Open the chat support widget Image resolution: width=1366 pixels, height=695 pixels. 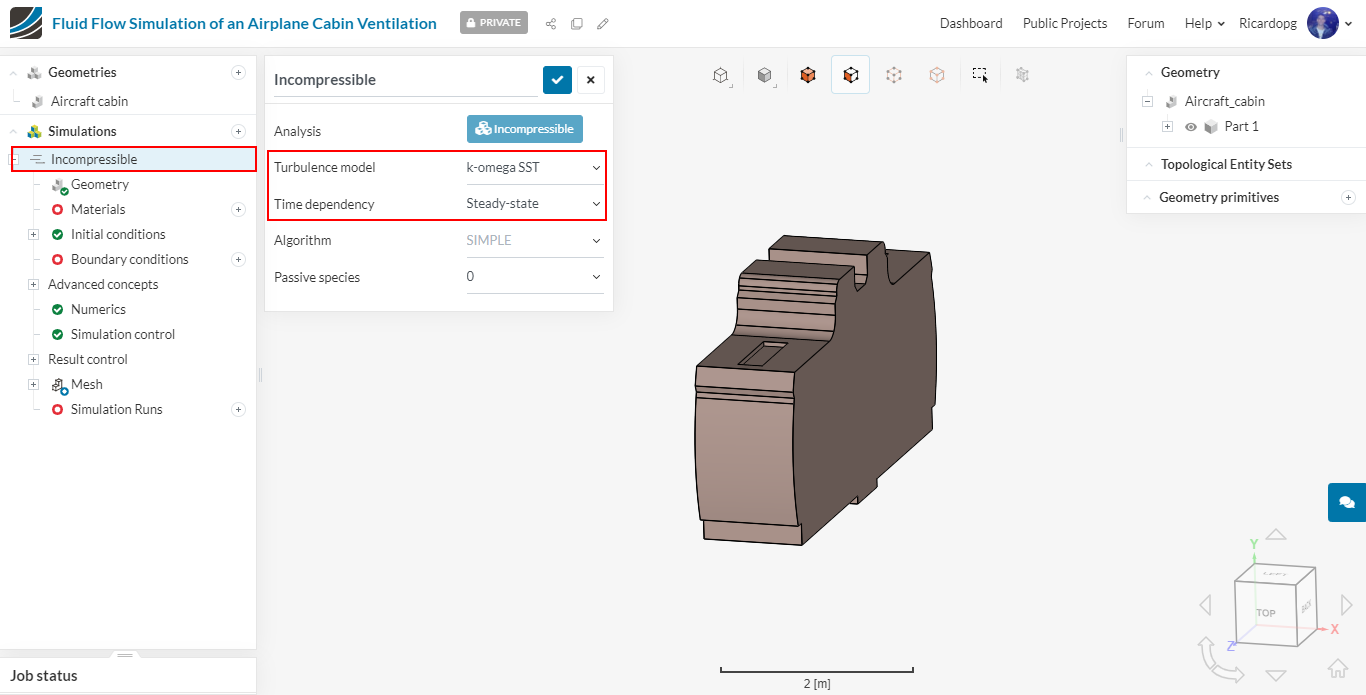pos(1346,502)
